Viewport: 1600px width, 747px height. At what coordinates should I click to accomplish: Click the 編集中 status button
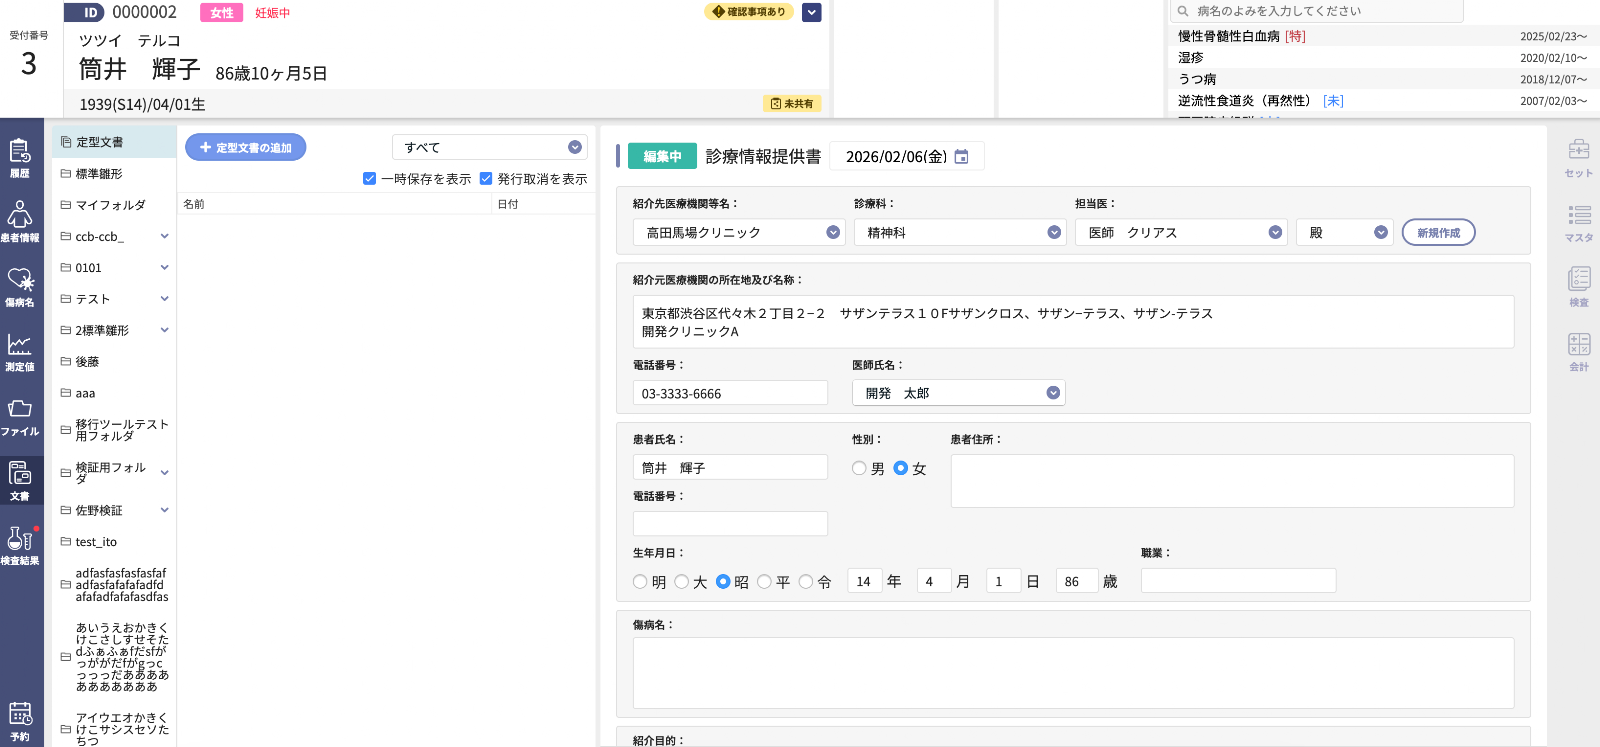[x=662, y=156]
